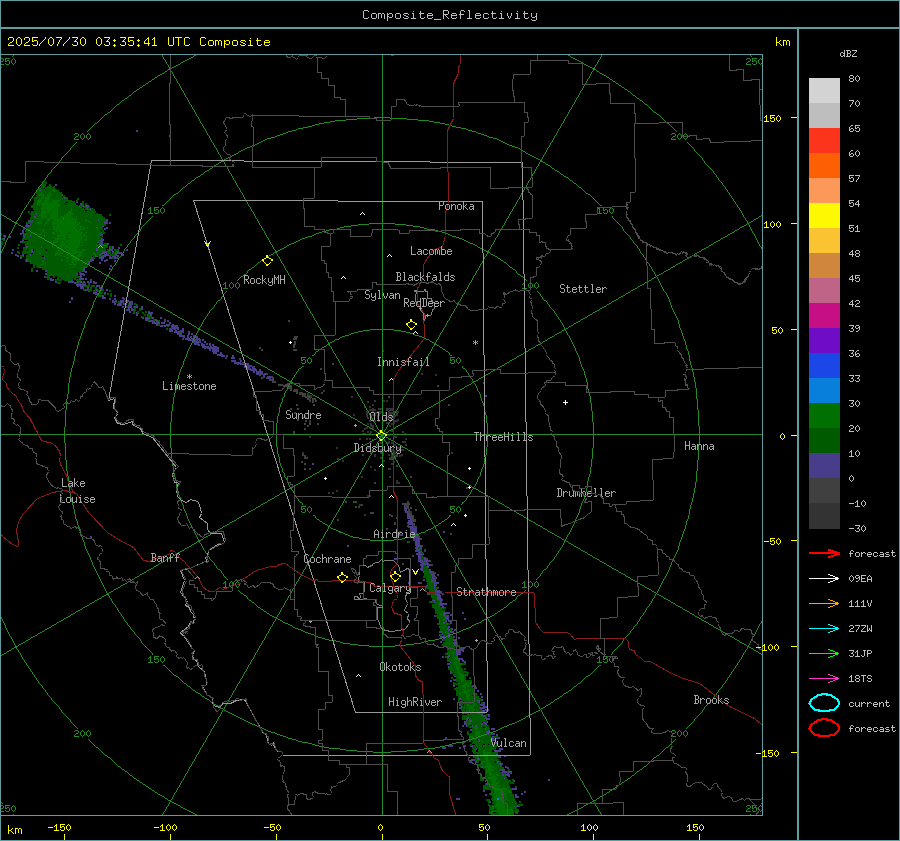Image resolution: width=900 pixels, height=841 pixels.
Task: Select the blue swatch between 36 and 33 dBZ
Action: [x=824, y=366]
